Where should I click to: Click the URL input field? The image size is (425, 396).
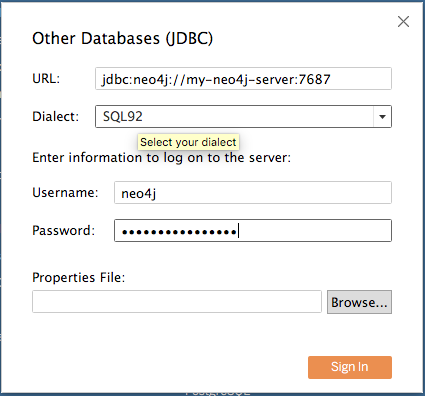coord(243,79)
